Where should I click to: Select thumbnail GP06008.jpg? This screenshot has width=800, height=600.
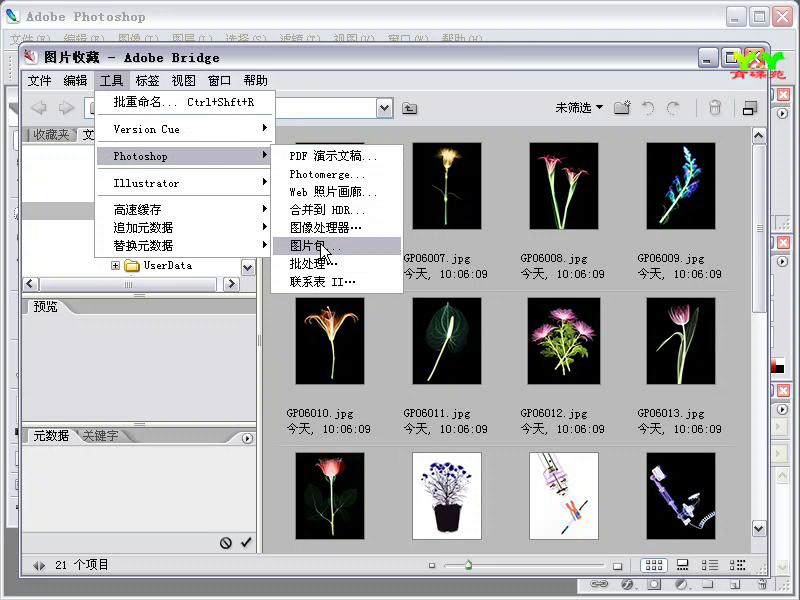(563, 186)
